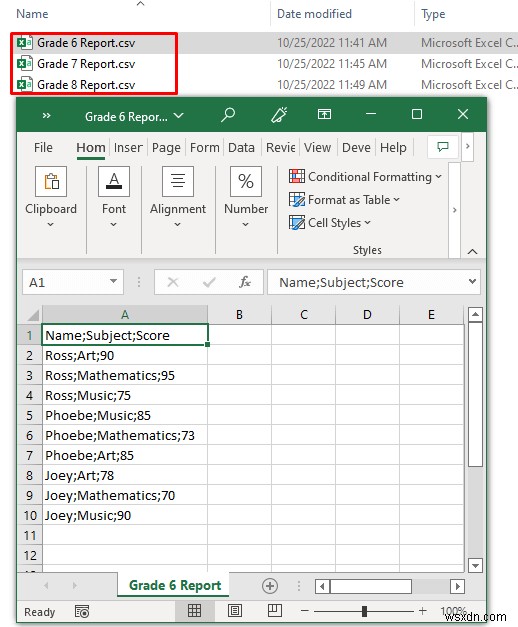Screen dimensions: 518x627
Task: Add a new sheet with plus button
Action: click(270, 586)
